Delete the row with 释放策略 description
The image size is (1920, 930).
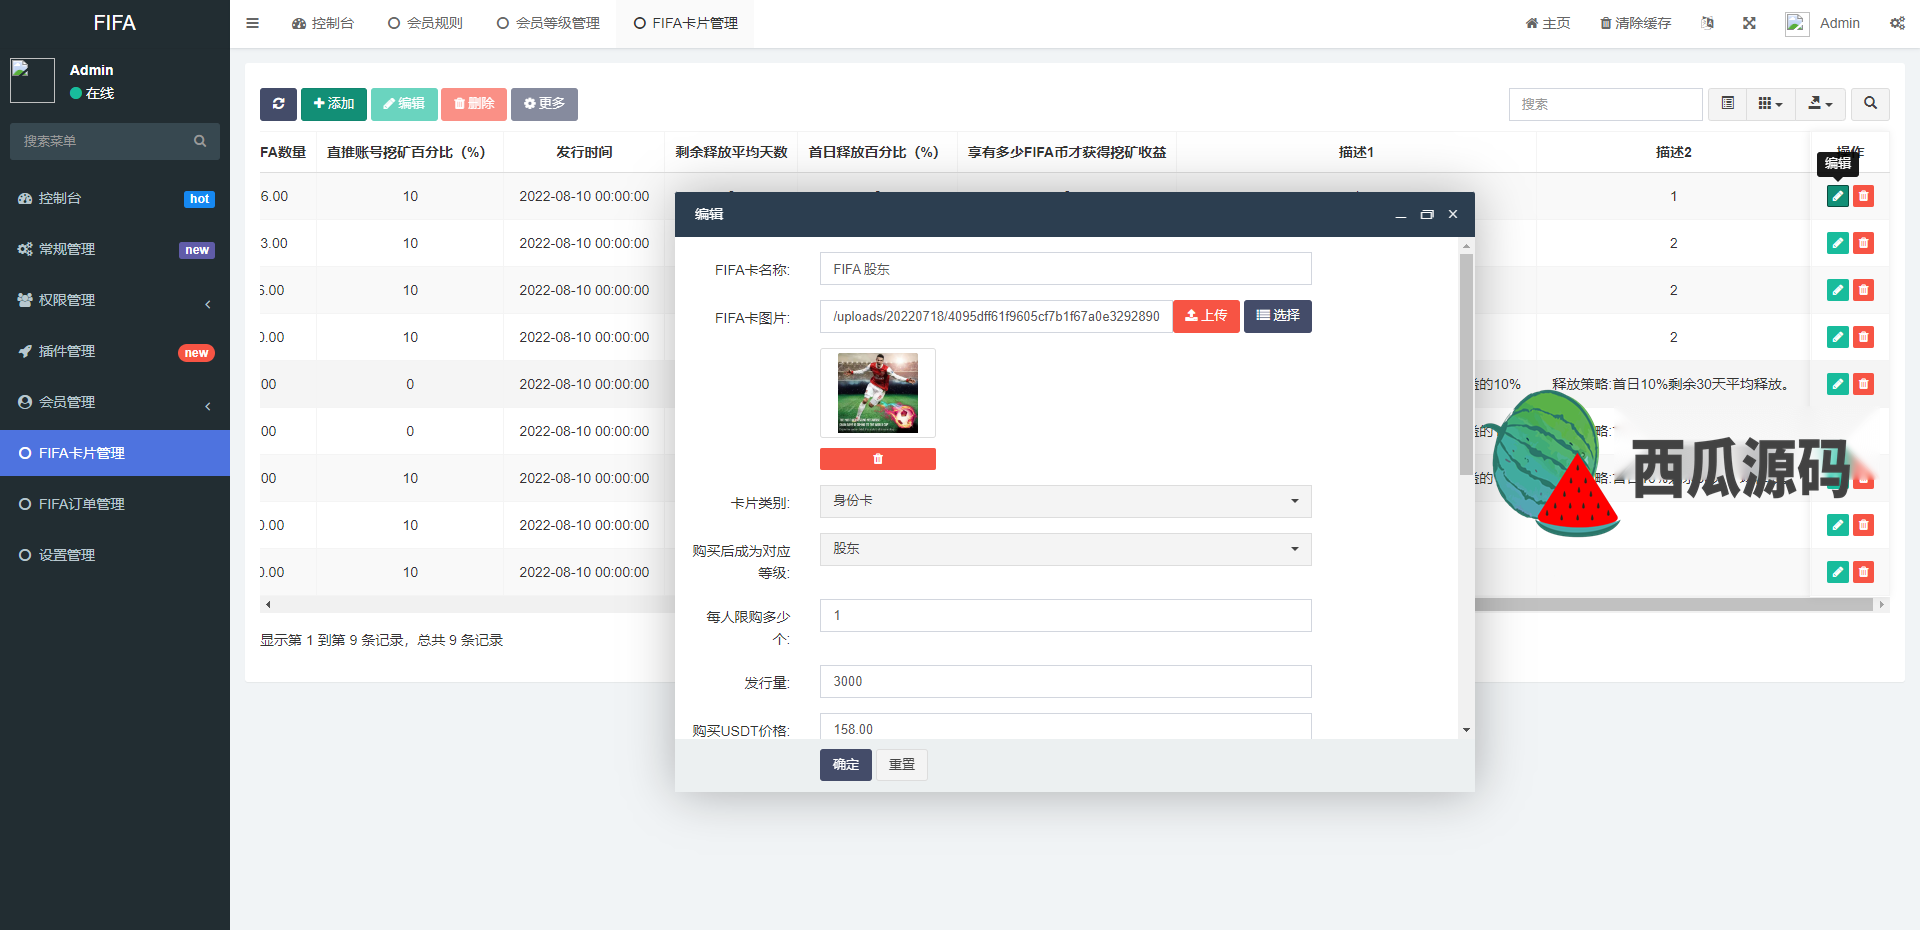click(1863, 384)
